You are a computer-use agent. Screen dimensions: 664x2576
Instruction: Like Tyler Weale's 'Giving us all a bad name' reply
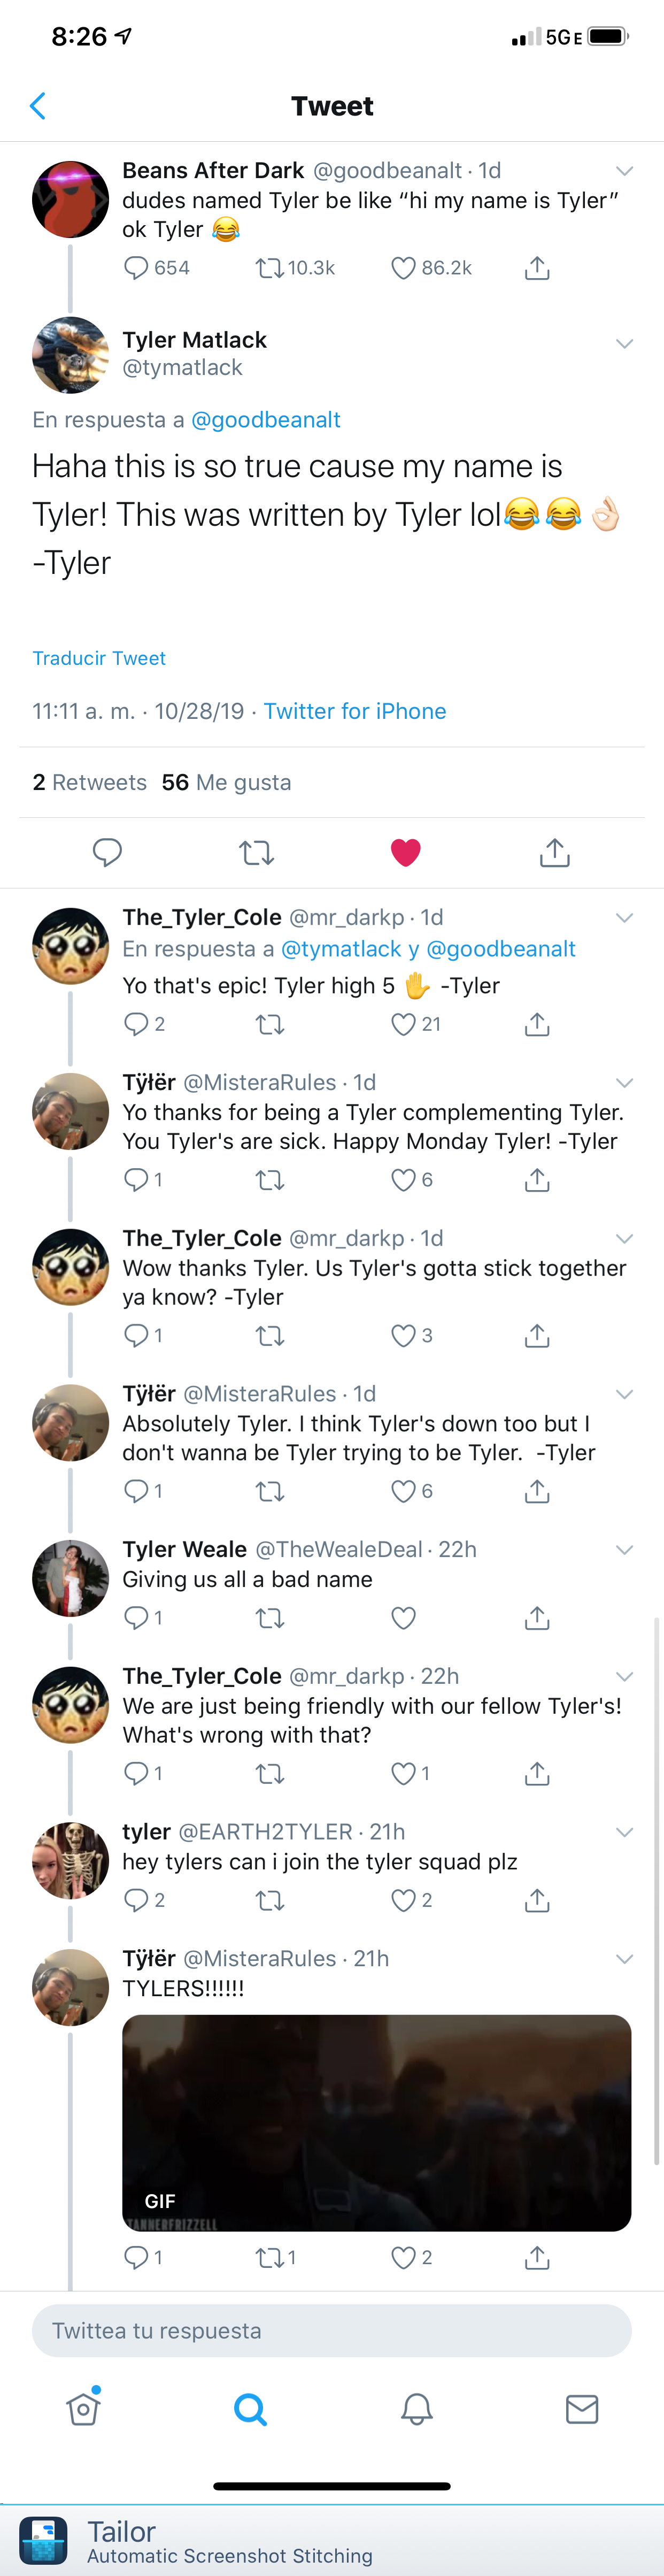click(402, 1617)
